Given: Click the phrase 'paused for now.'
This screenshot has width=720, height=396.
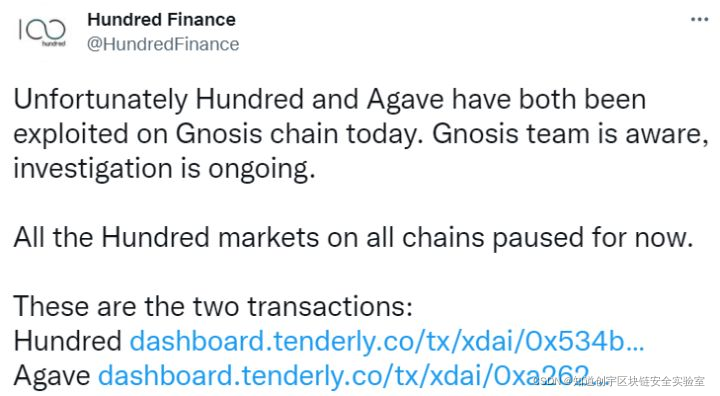Looking at the screenshot, I should click(x=593, y=238).
